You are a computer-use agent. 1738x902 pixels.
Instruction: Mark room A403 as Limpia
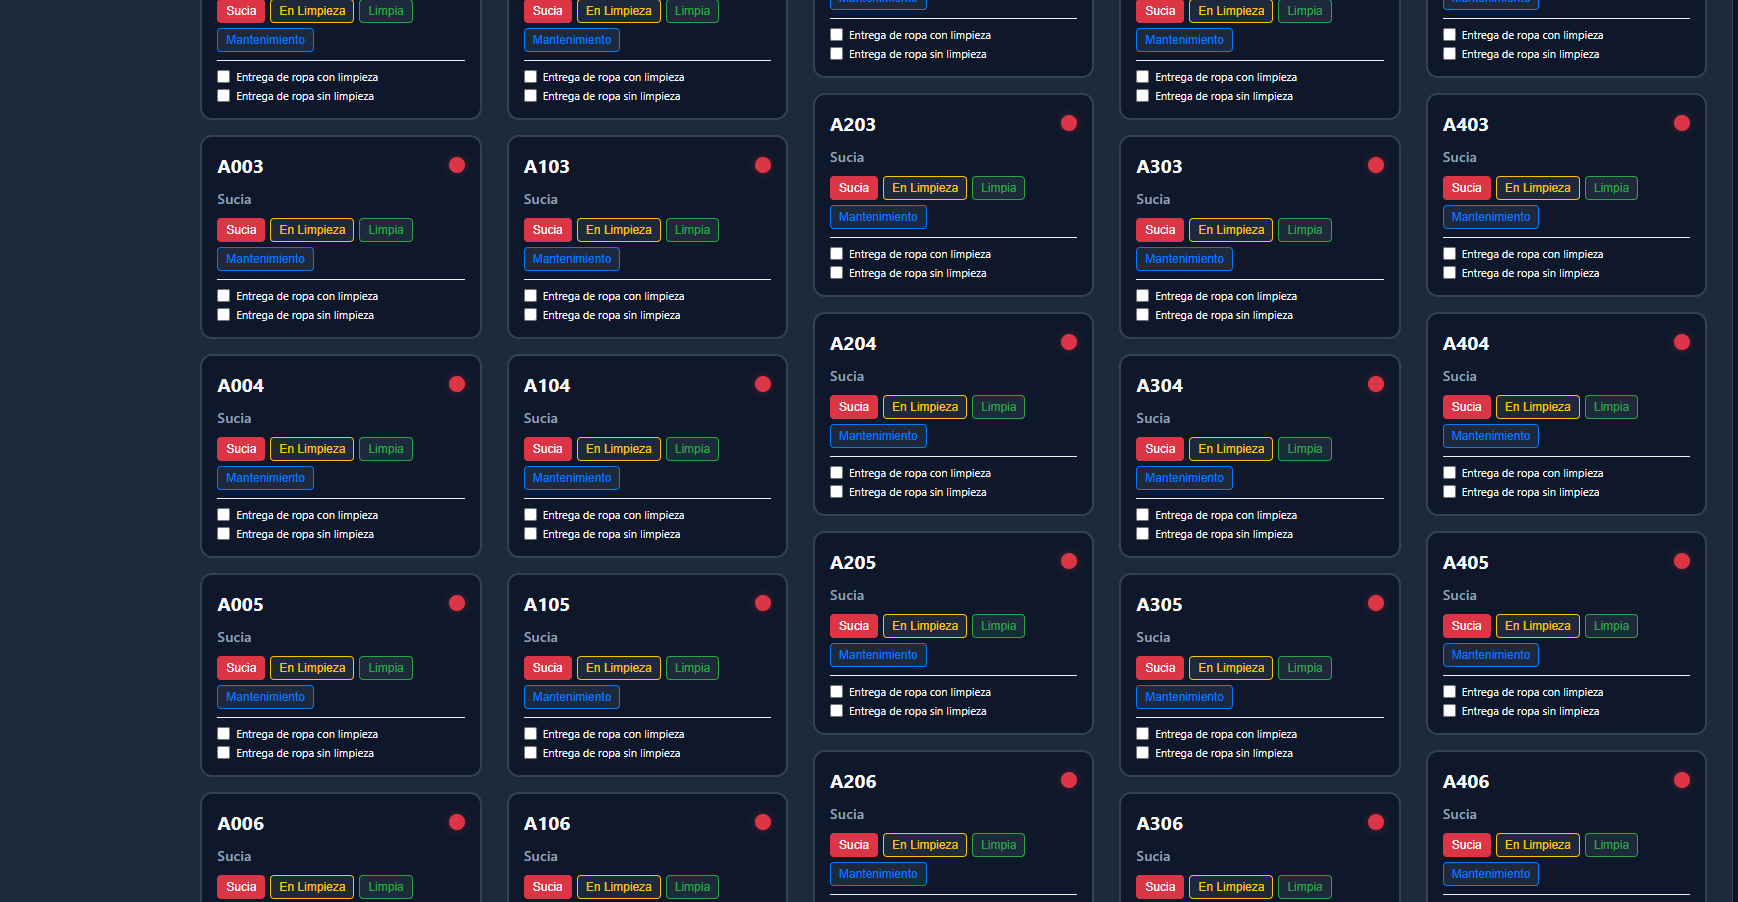[x=1611, y=188]
